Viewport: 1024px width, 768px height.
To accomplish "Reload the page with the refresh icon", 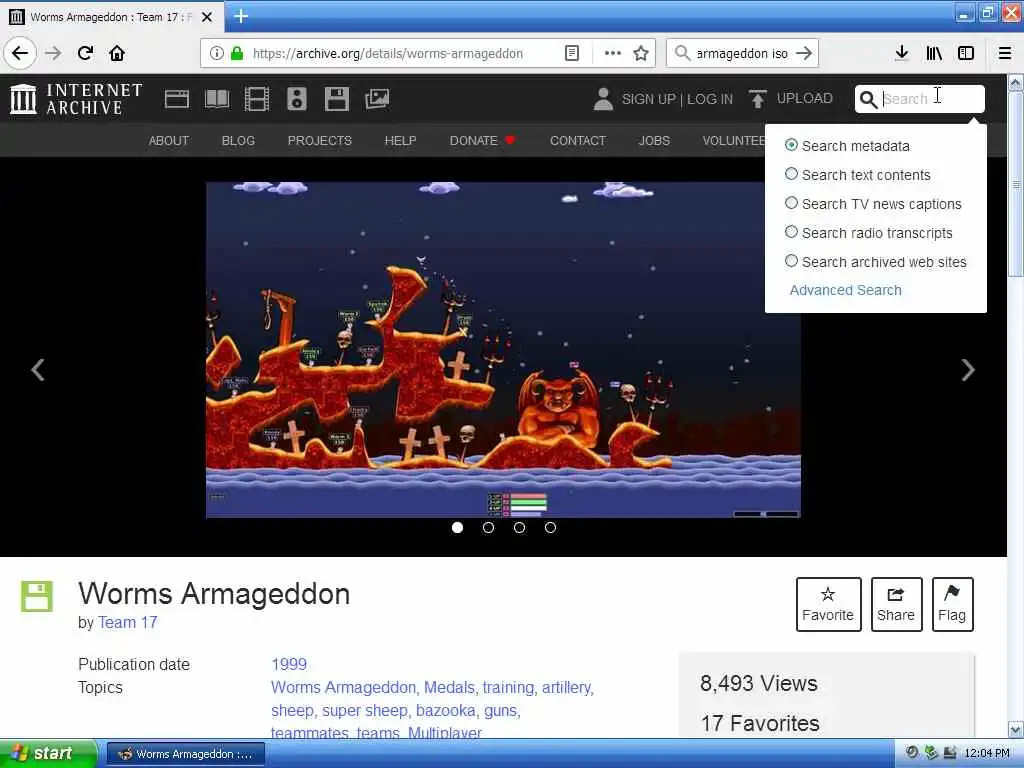I will click(86, 53).
